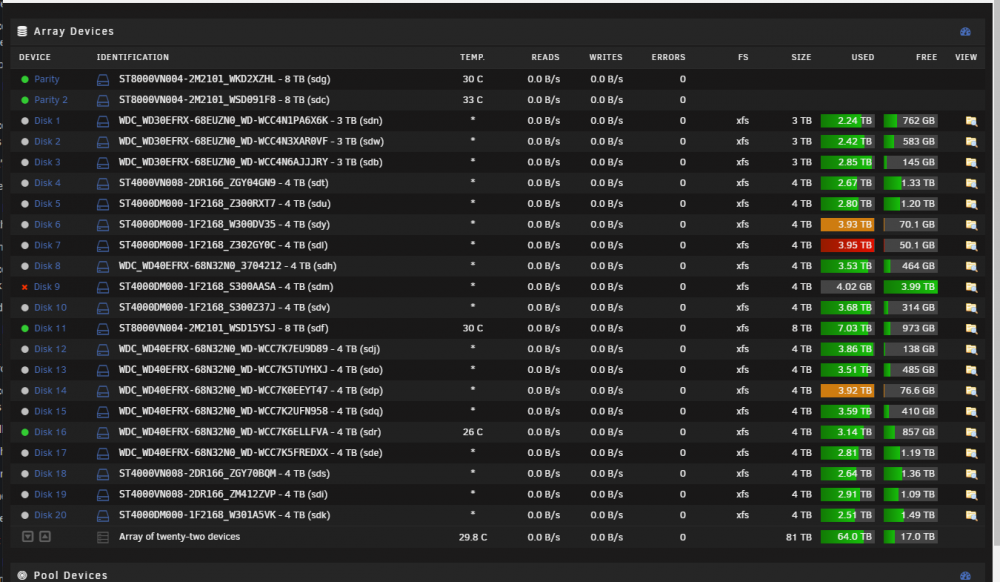Browse Disk 17 contents folder icon
Screen dimensions: 1000x582
pyautogui.click(x=971, y=453)
